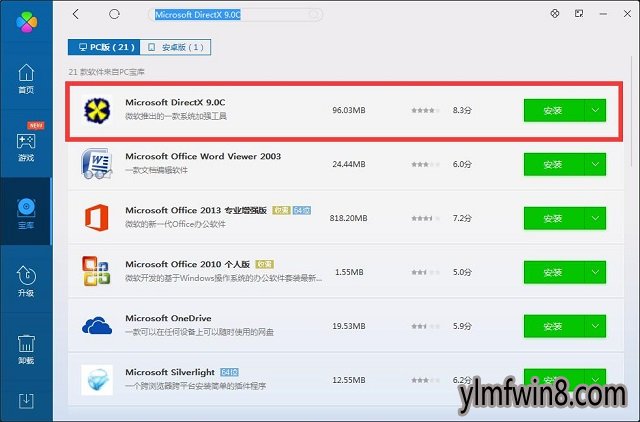Open the Microsoft Office Word Viewer 2003 title
Viewport: 640px width, 422px height.
click(203, 156)
